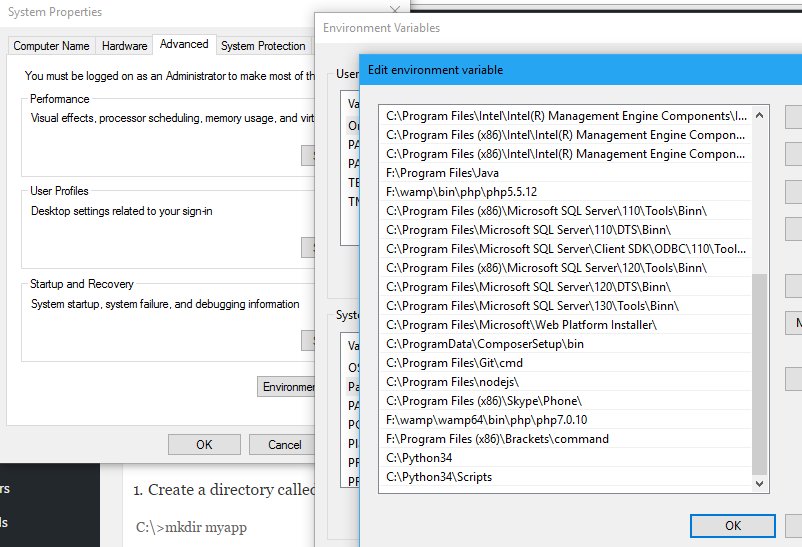The width and height of the screenshot is (802, 547).
Task: Select SQL Server Client SDK ODBC path
Action: (x=566, y=248)
